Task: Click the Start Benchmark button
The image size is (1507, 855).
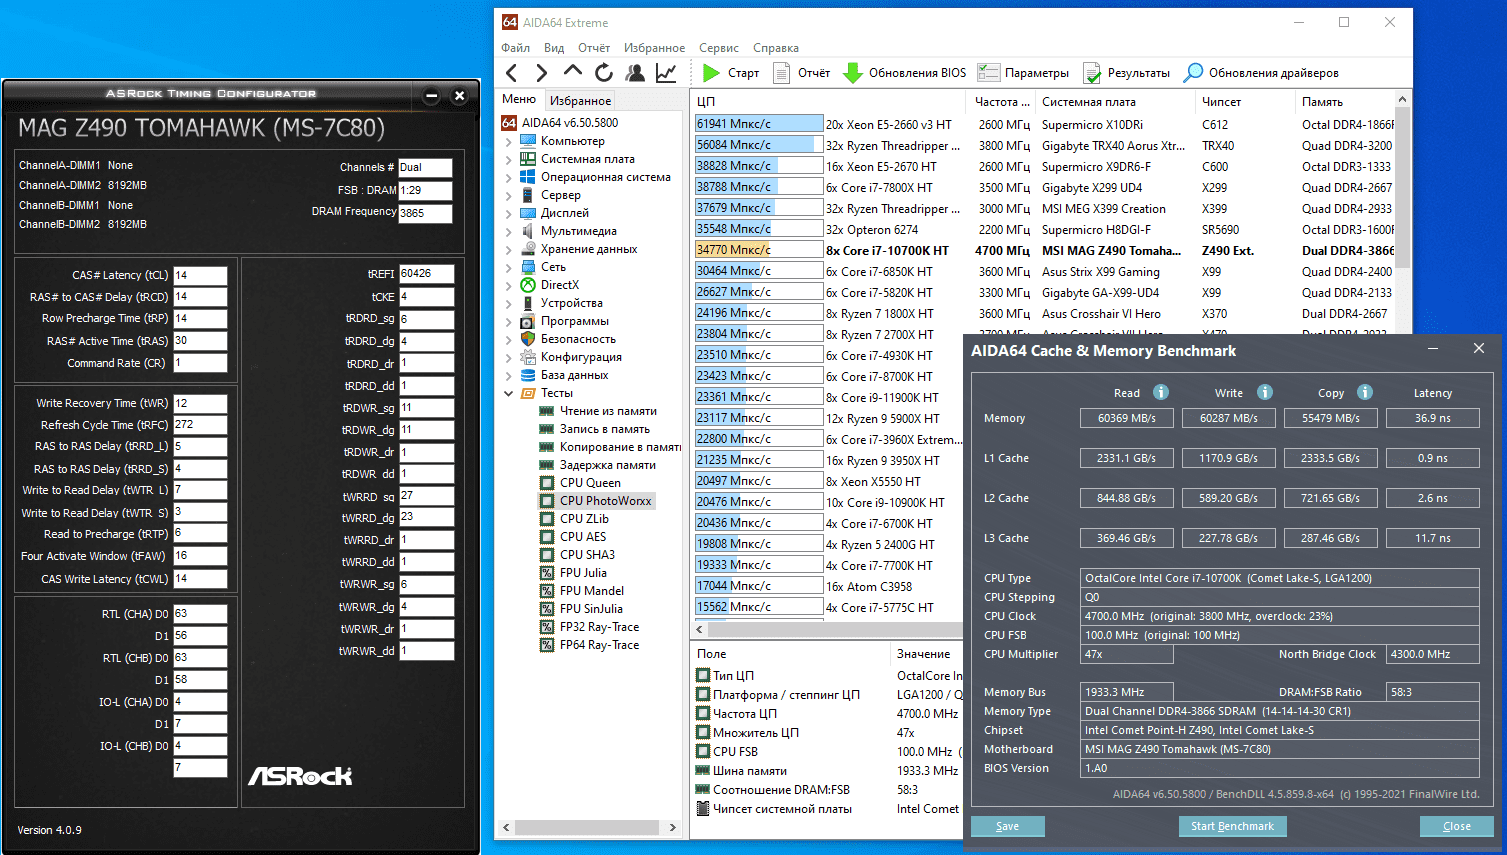Action: pos(1233,826)
